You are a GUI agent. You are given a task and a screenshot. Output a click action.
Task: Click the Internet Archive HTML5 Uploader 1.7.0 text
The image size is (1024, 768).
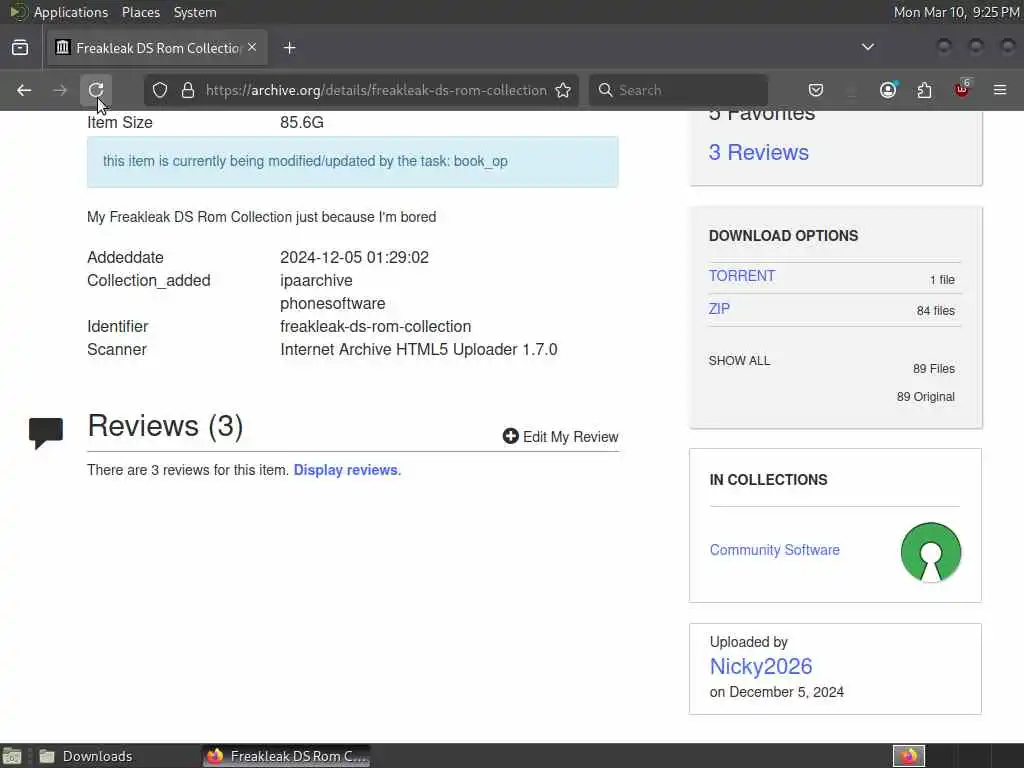point(419,349)
